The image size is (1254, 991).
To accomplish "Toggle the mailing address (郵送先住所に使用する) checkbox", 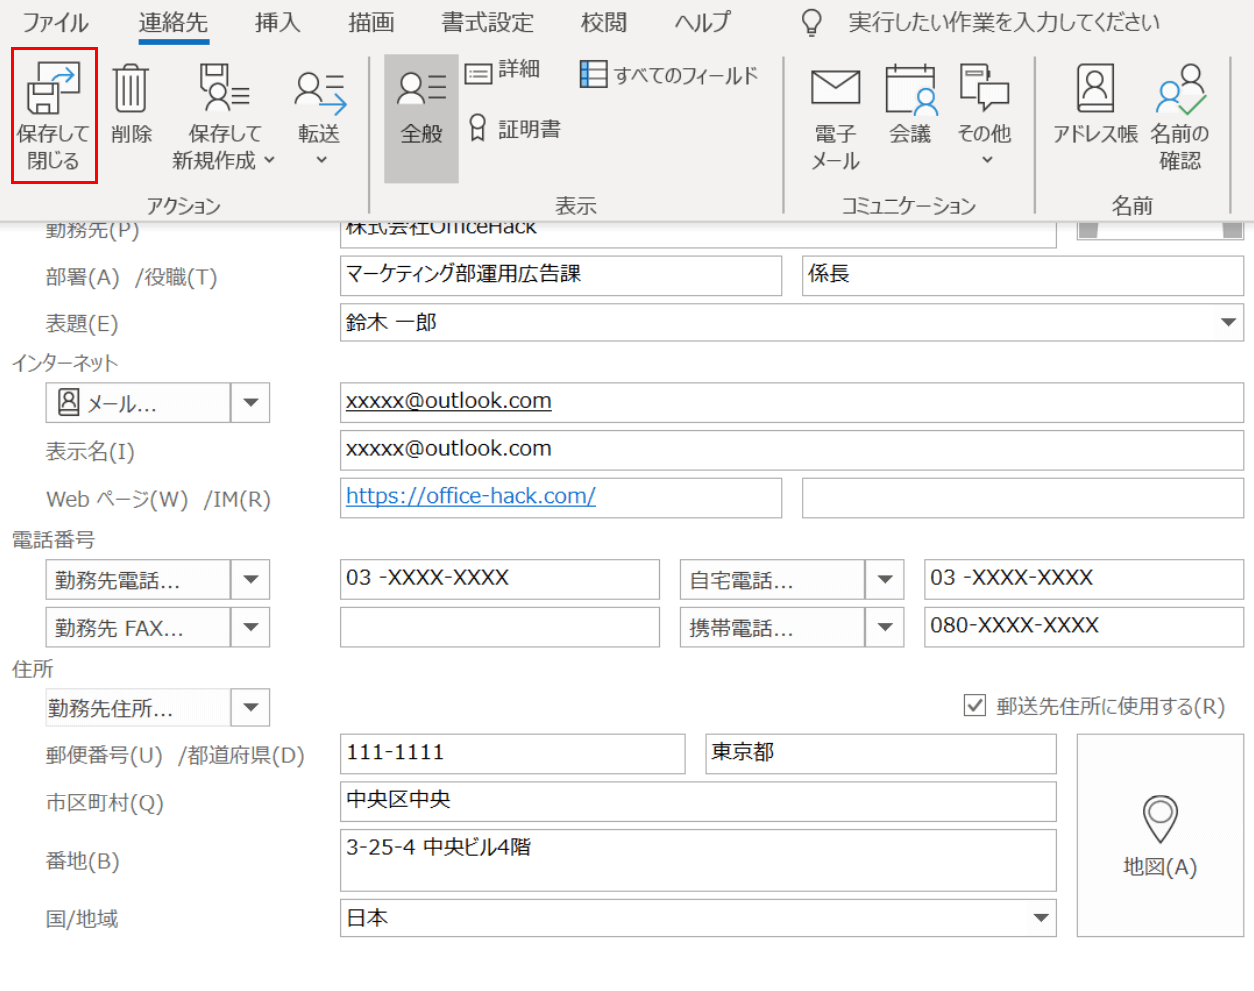I will coord(974,706).
